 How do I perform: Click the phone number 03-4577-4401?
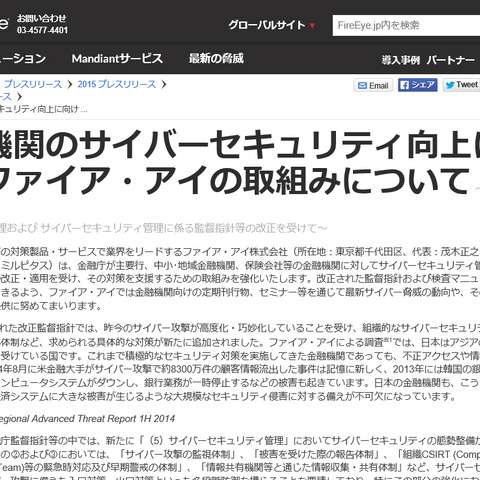(x=42, y=30)
